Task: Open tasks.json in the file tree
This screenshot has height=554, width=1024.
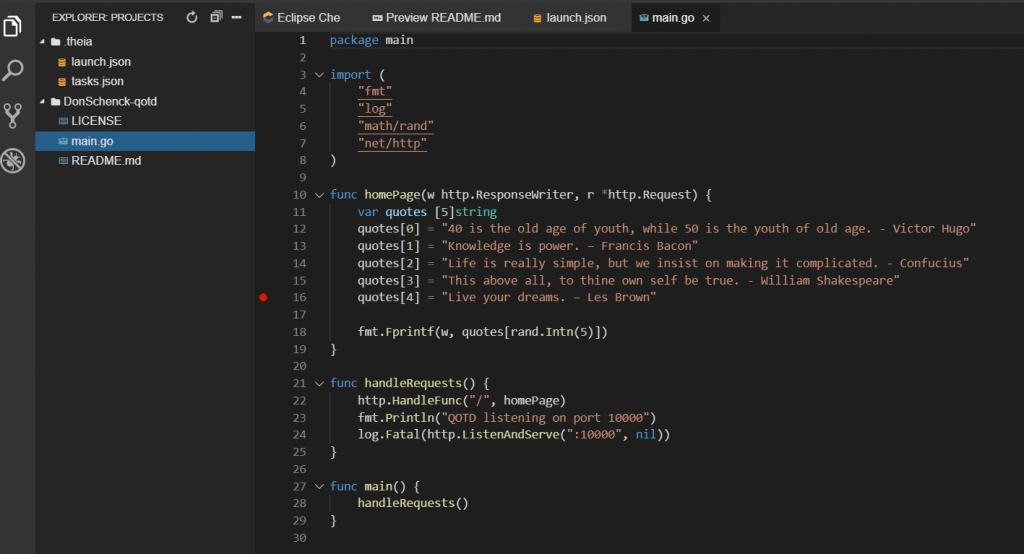Action: [97, 81]
